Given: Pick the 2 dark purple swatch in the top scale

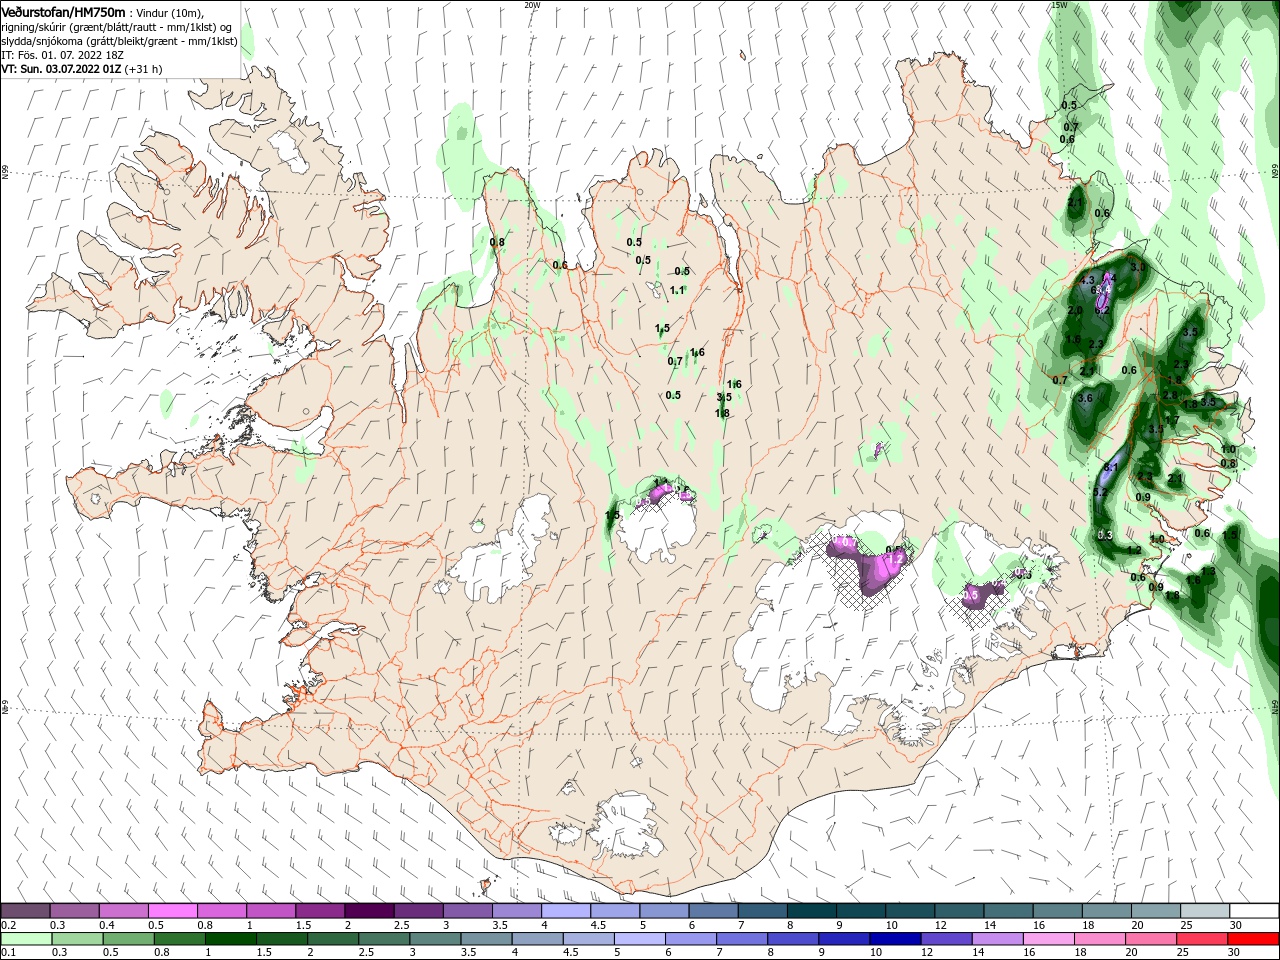Looking at the screenshot, I should click(369, 910).
